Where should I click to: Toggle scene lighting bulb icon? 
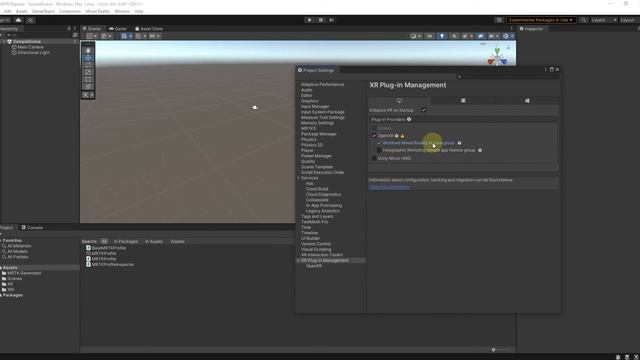pyautogui.click(x=442, y=36)
